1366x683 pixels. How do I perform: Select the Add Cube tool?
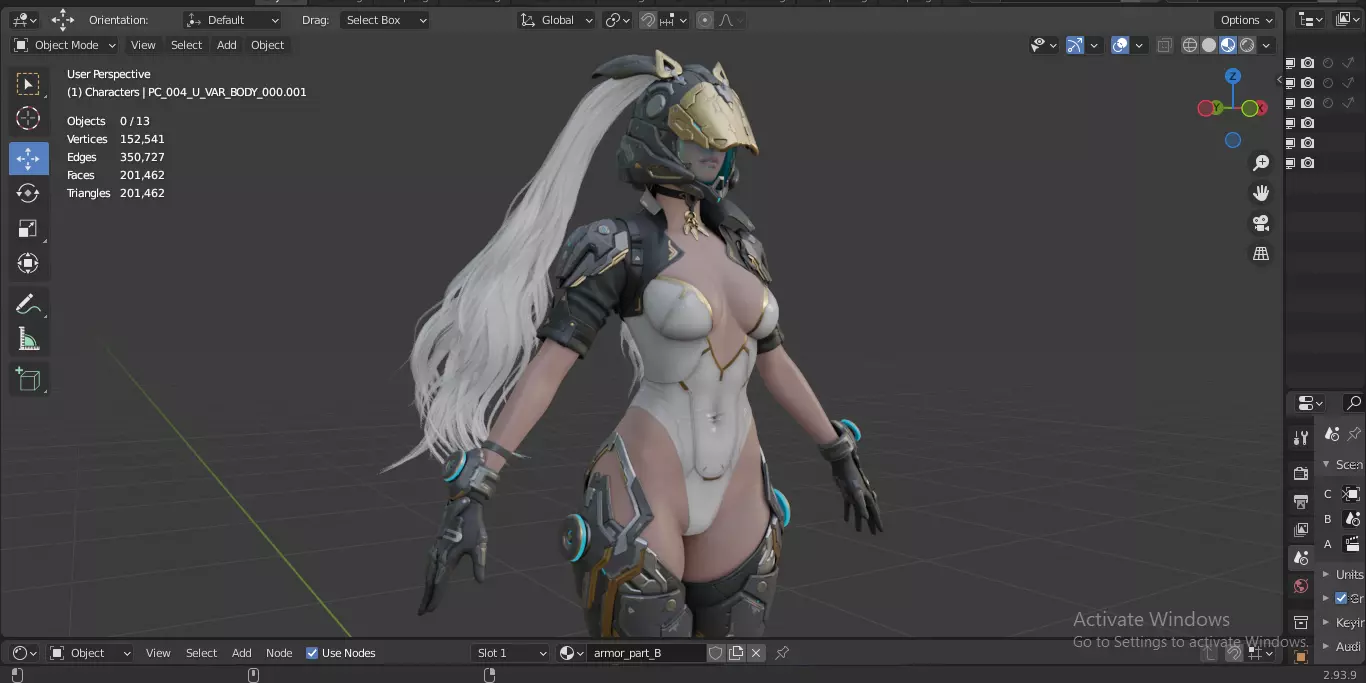(x=29, y=379)
